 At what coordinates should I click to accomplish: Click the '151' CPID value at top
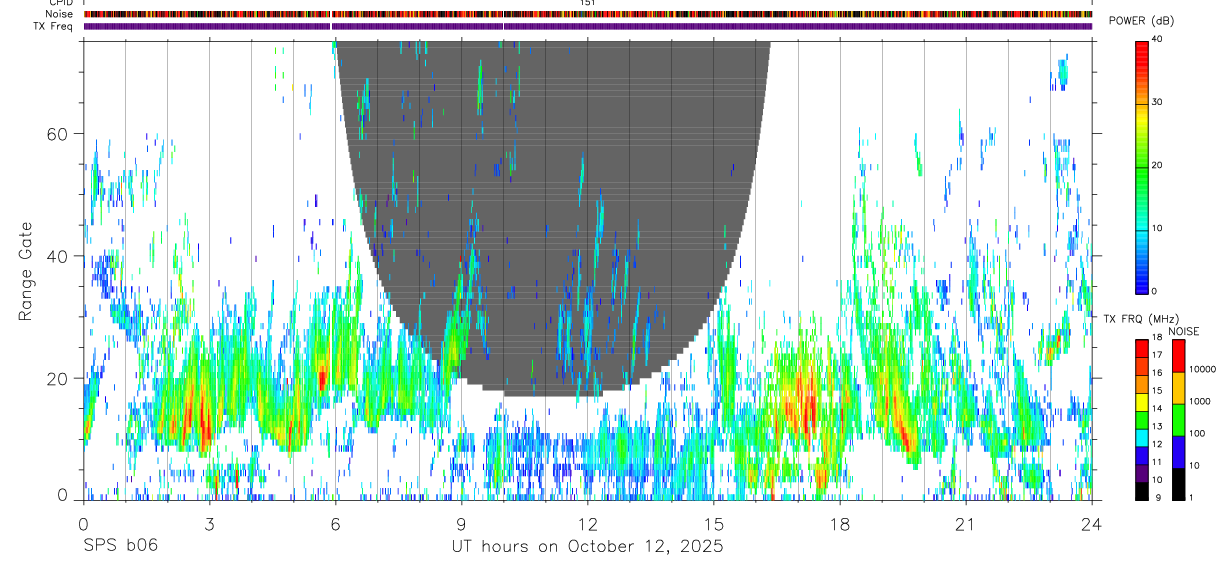click(588, 3)
